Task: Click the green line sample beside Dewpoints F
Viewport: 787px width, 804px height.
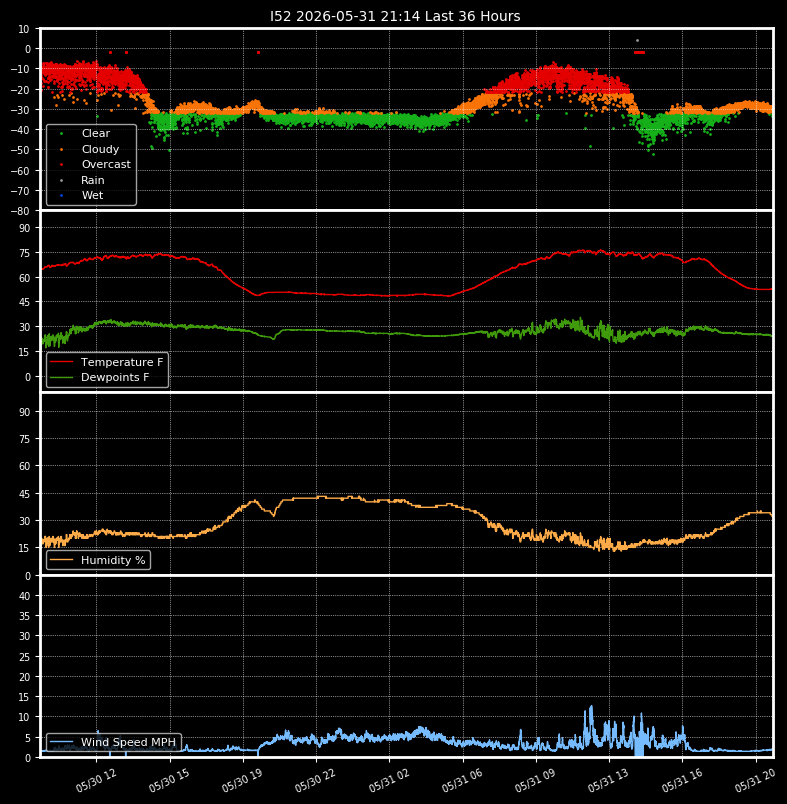Action: [x=62, y=377]
